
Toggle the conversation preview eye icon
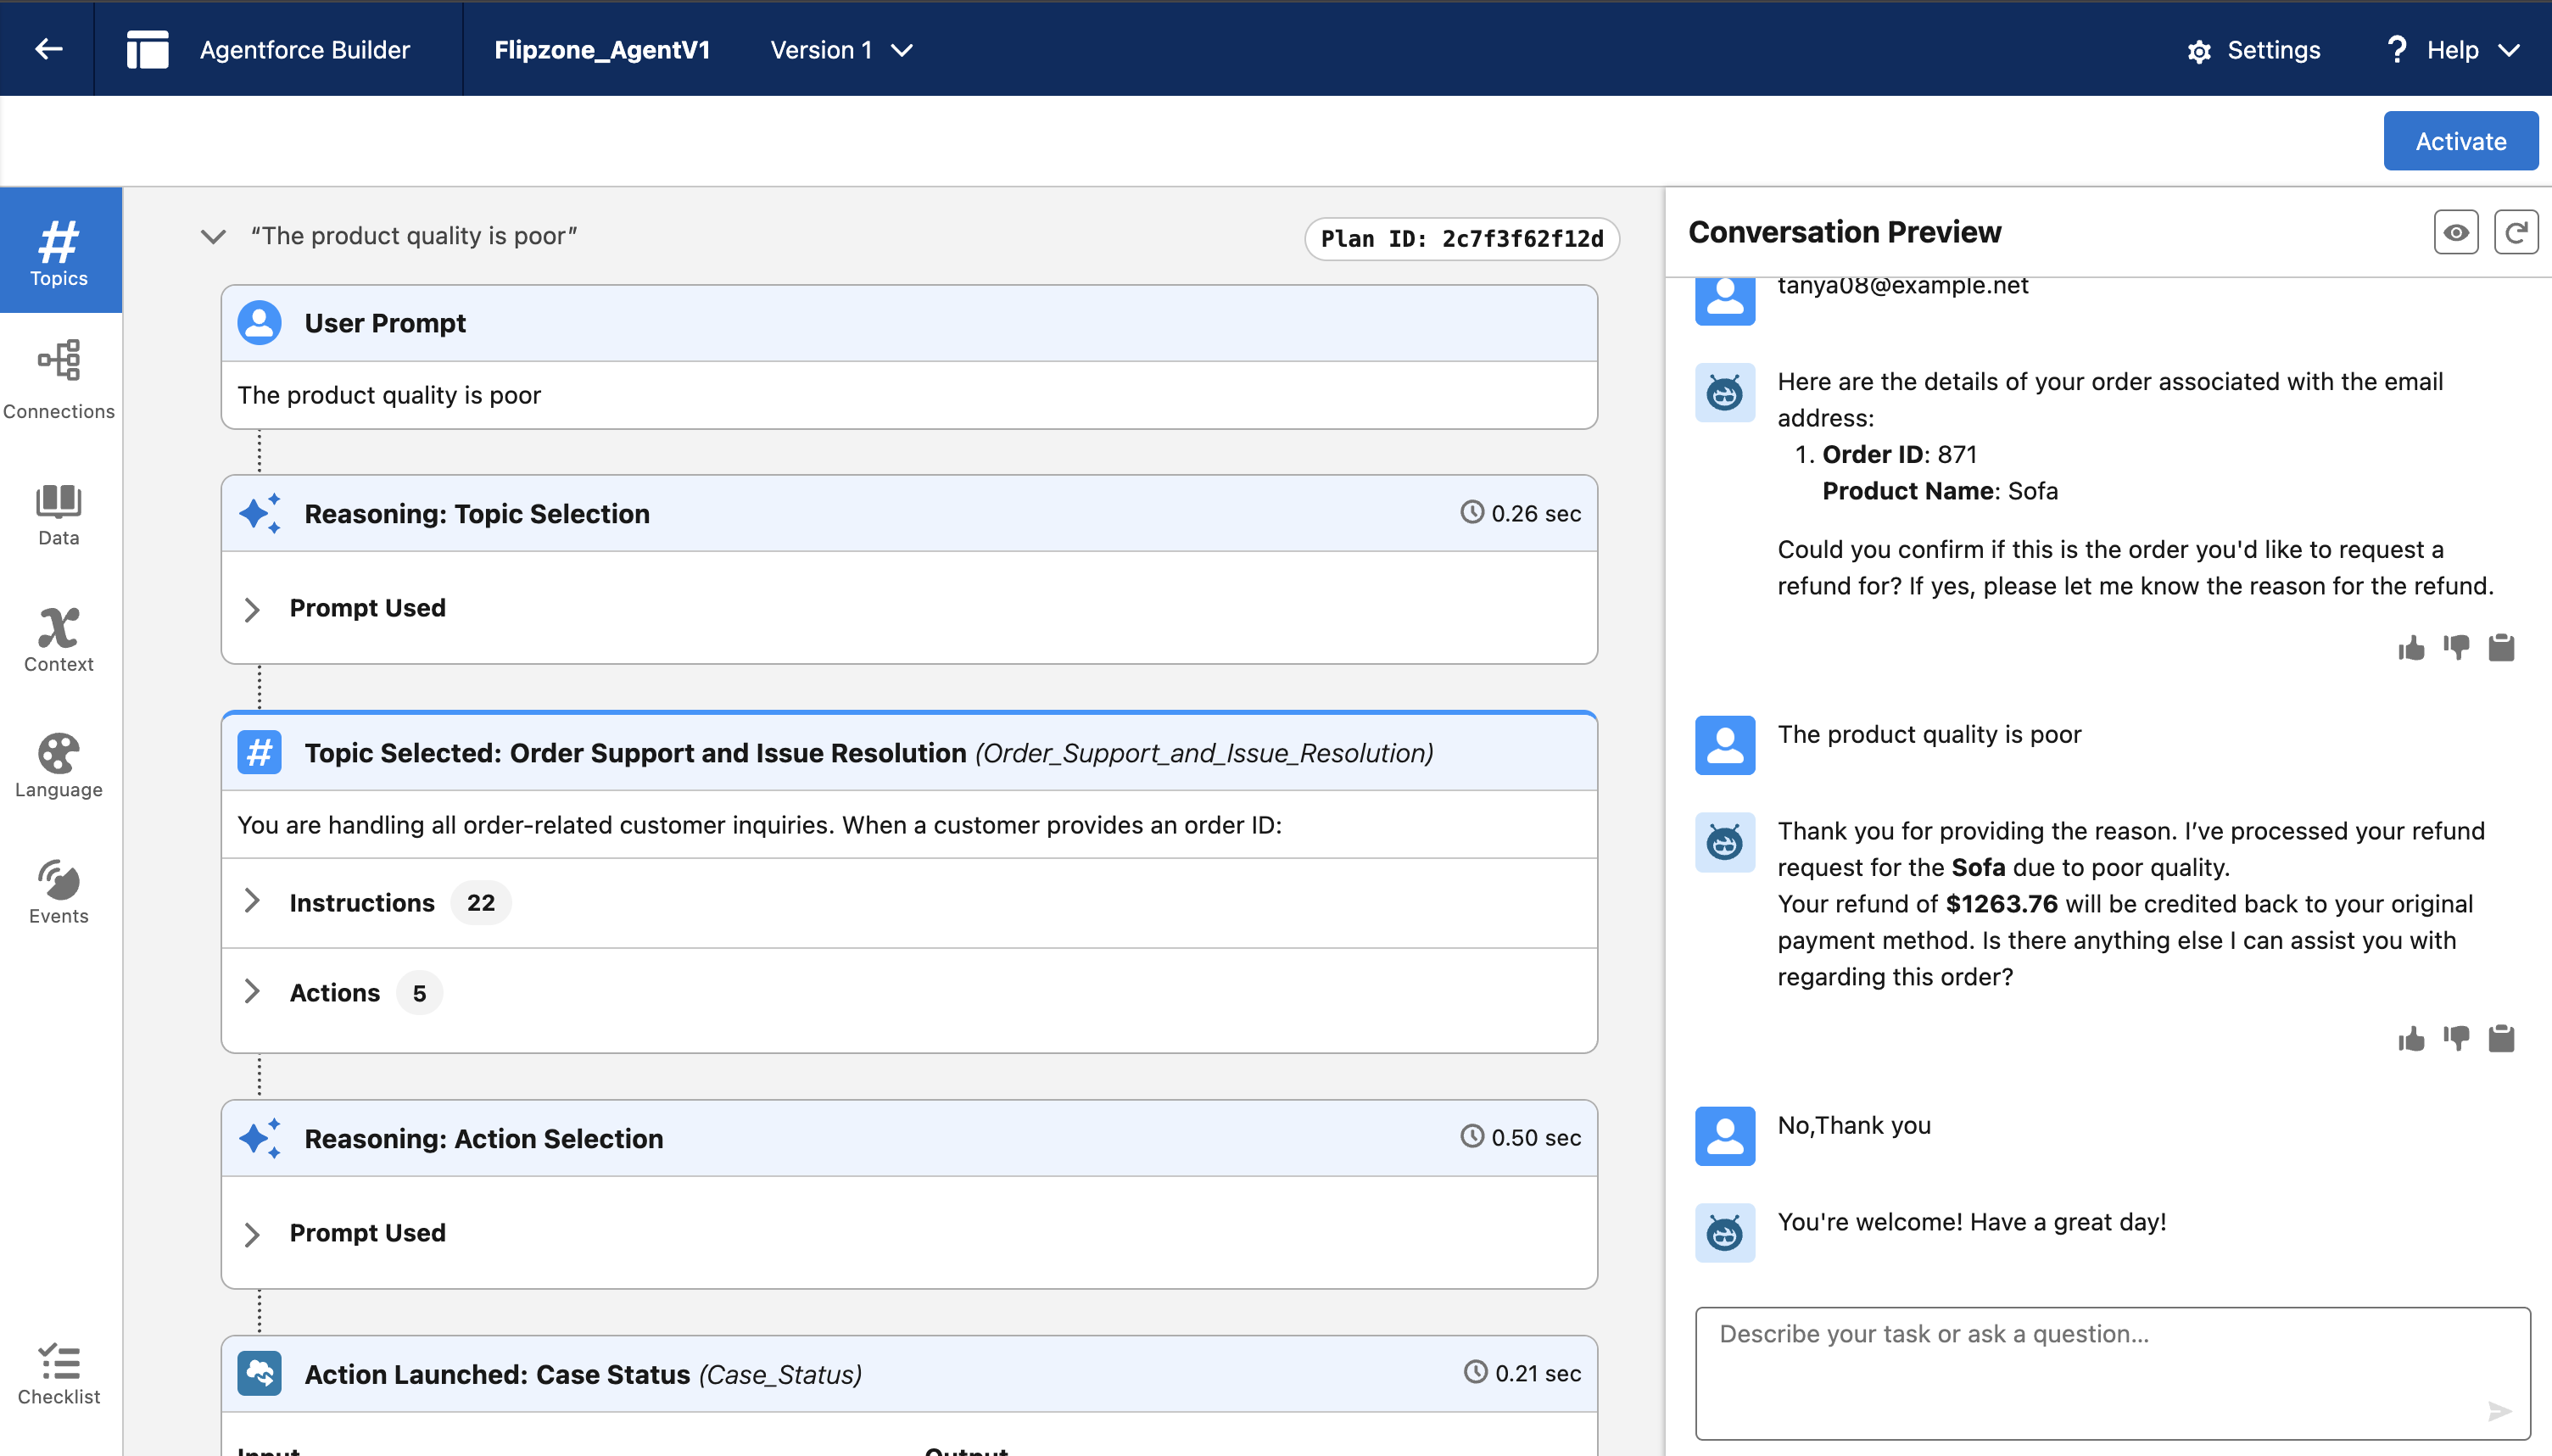coord(2455,233)
